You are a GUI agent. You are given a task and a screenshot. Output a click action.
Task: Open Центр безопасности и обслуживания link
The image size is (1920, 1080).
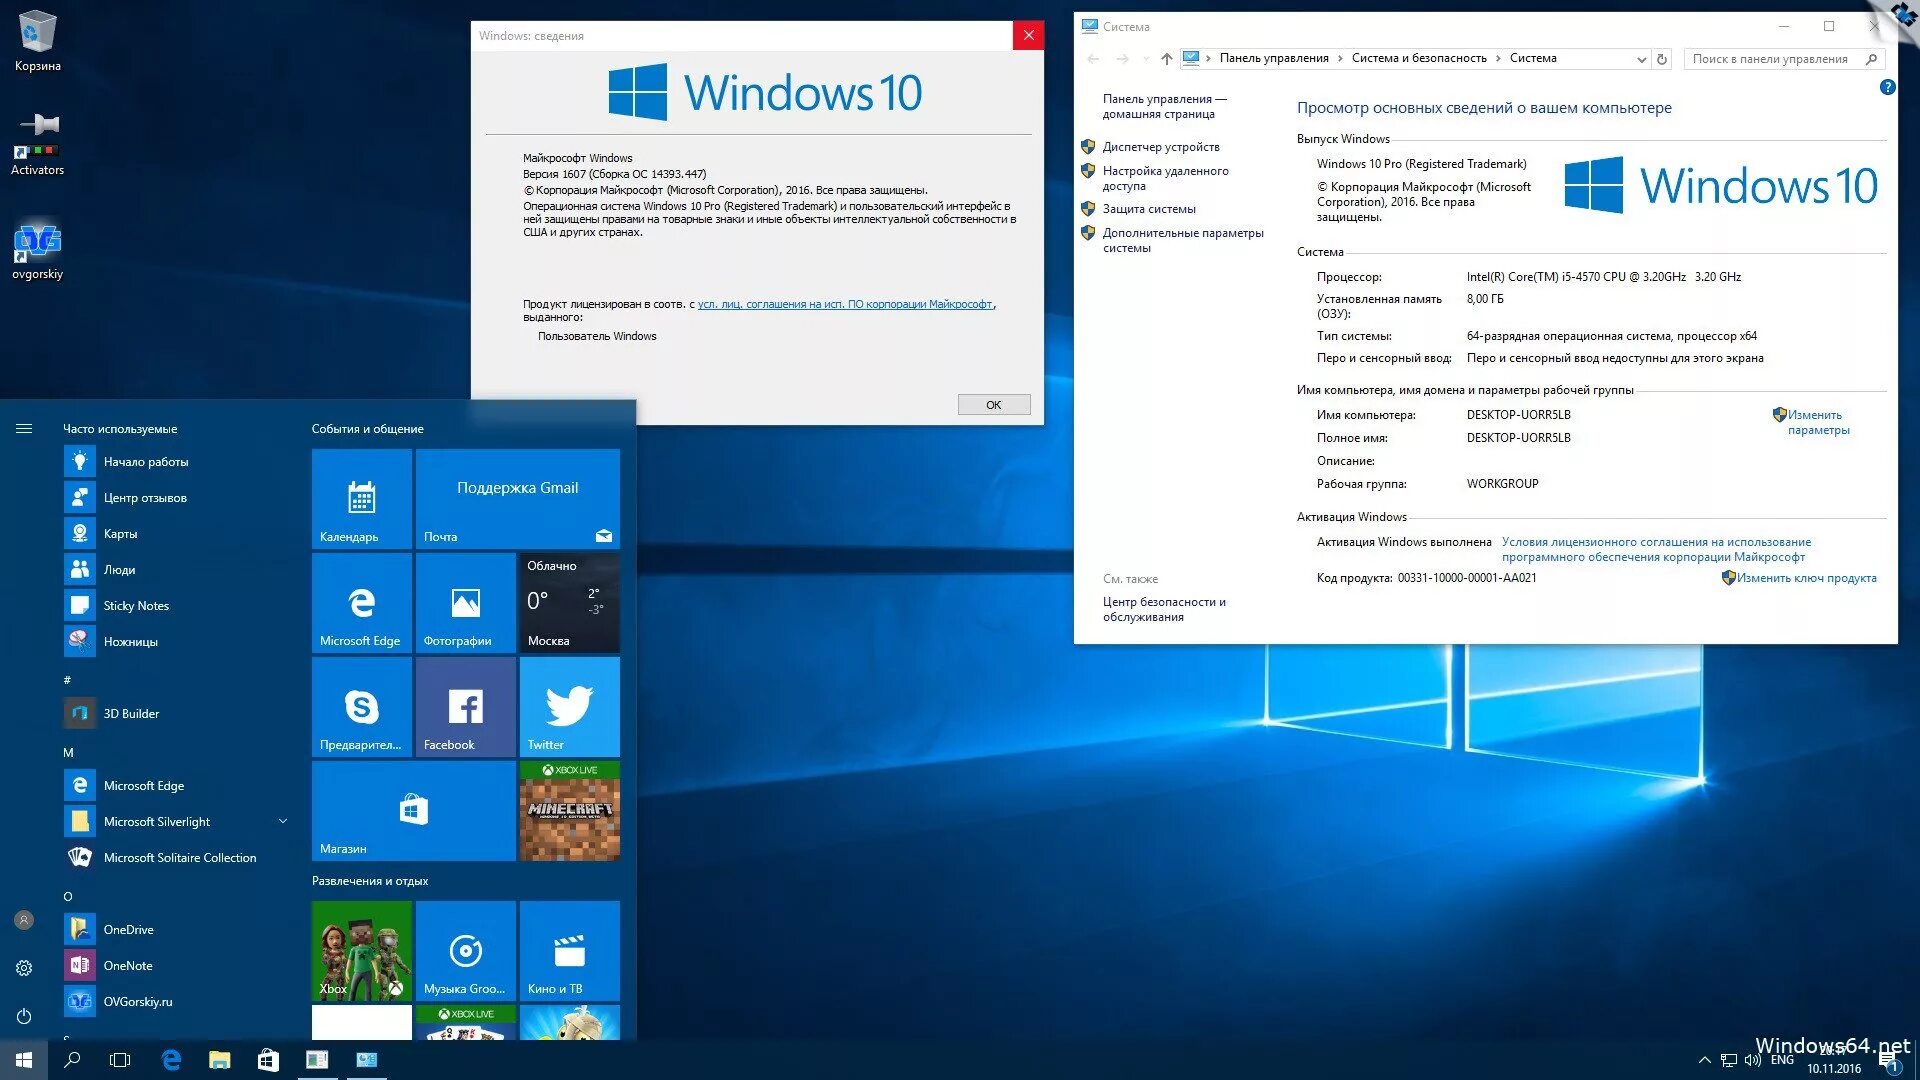(x=1164, y=610)
